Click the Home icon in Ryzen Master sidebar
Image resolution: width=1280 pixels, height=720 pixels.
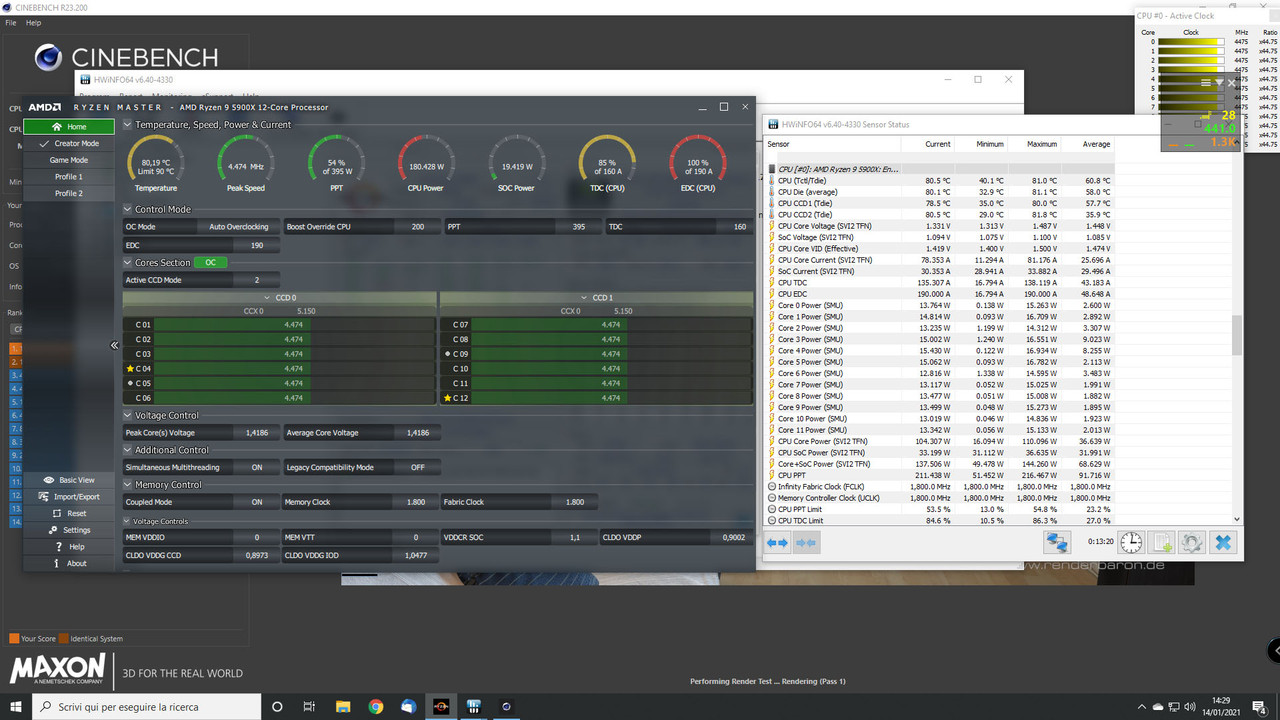point(57,127)
